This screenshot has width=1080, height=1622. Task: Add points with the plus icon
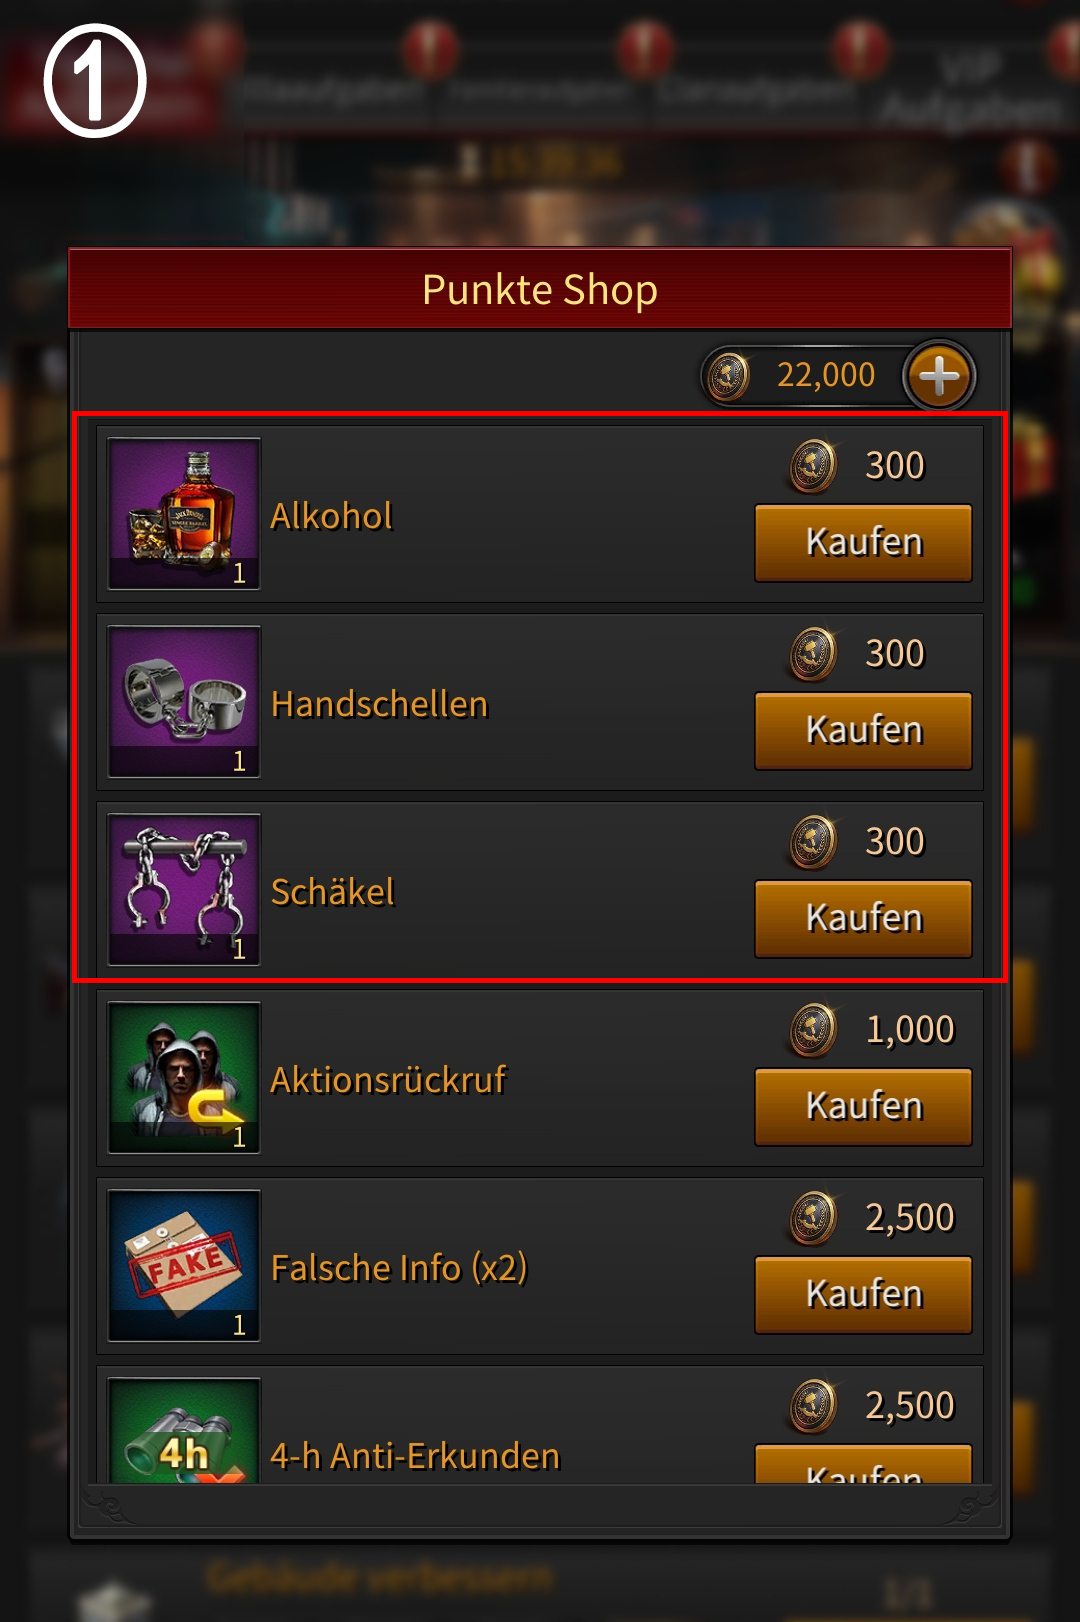(x=939, y=376)
